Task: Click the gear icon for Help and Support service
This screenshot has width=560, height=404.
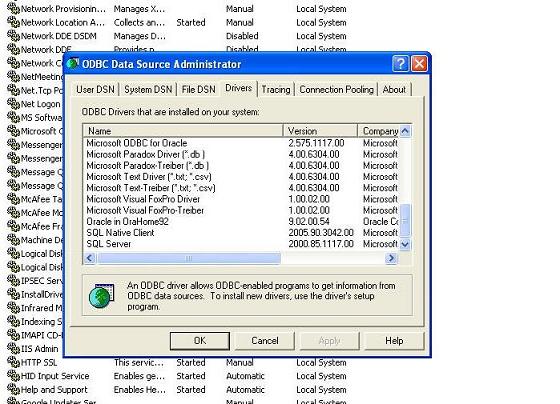Action: [x=13, y=389]
